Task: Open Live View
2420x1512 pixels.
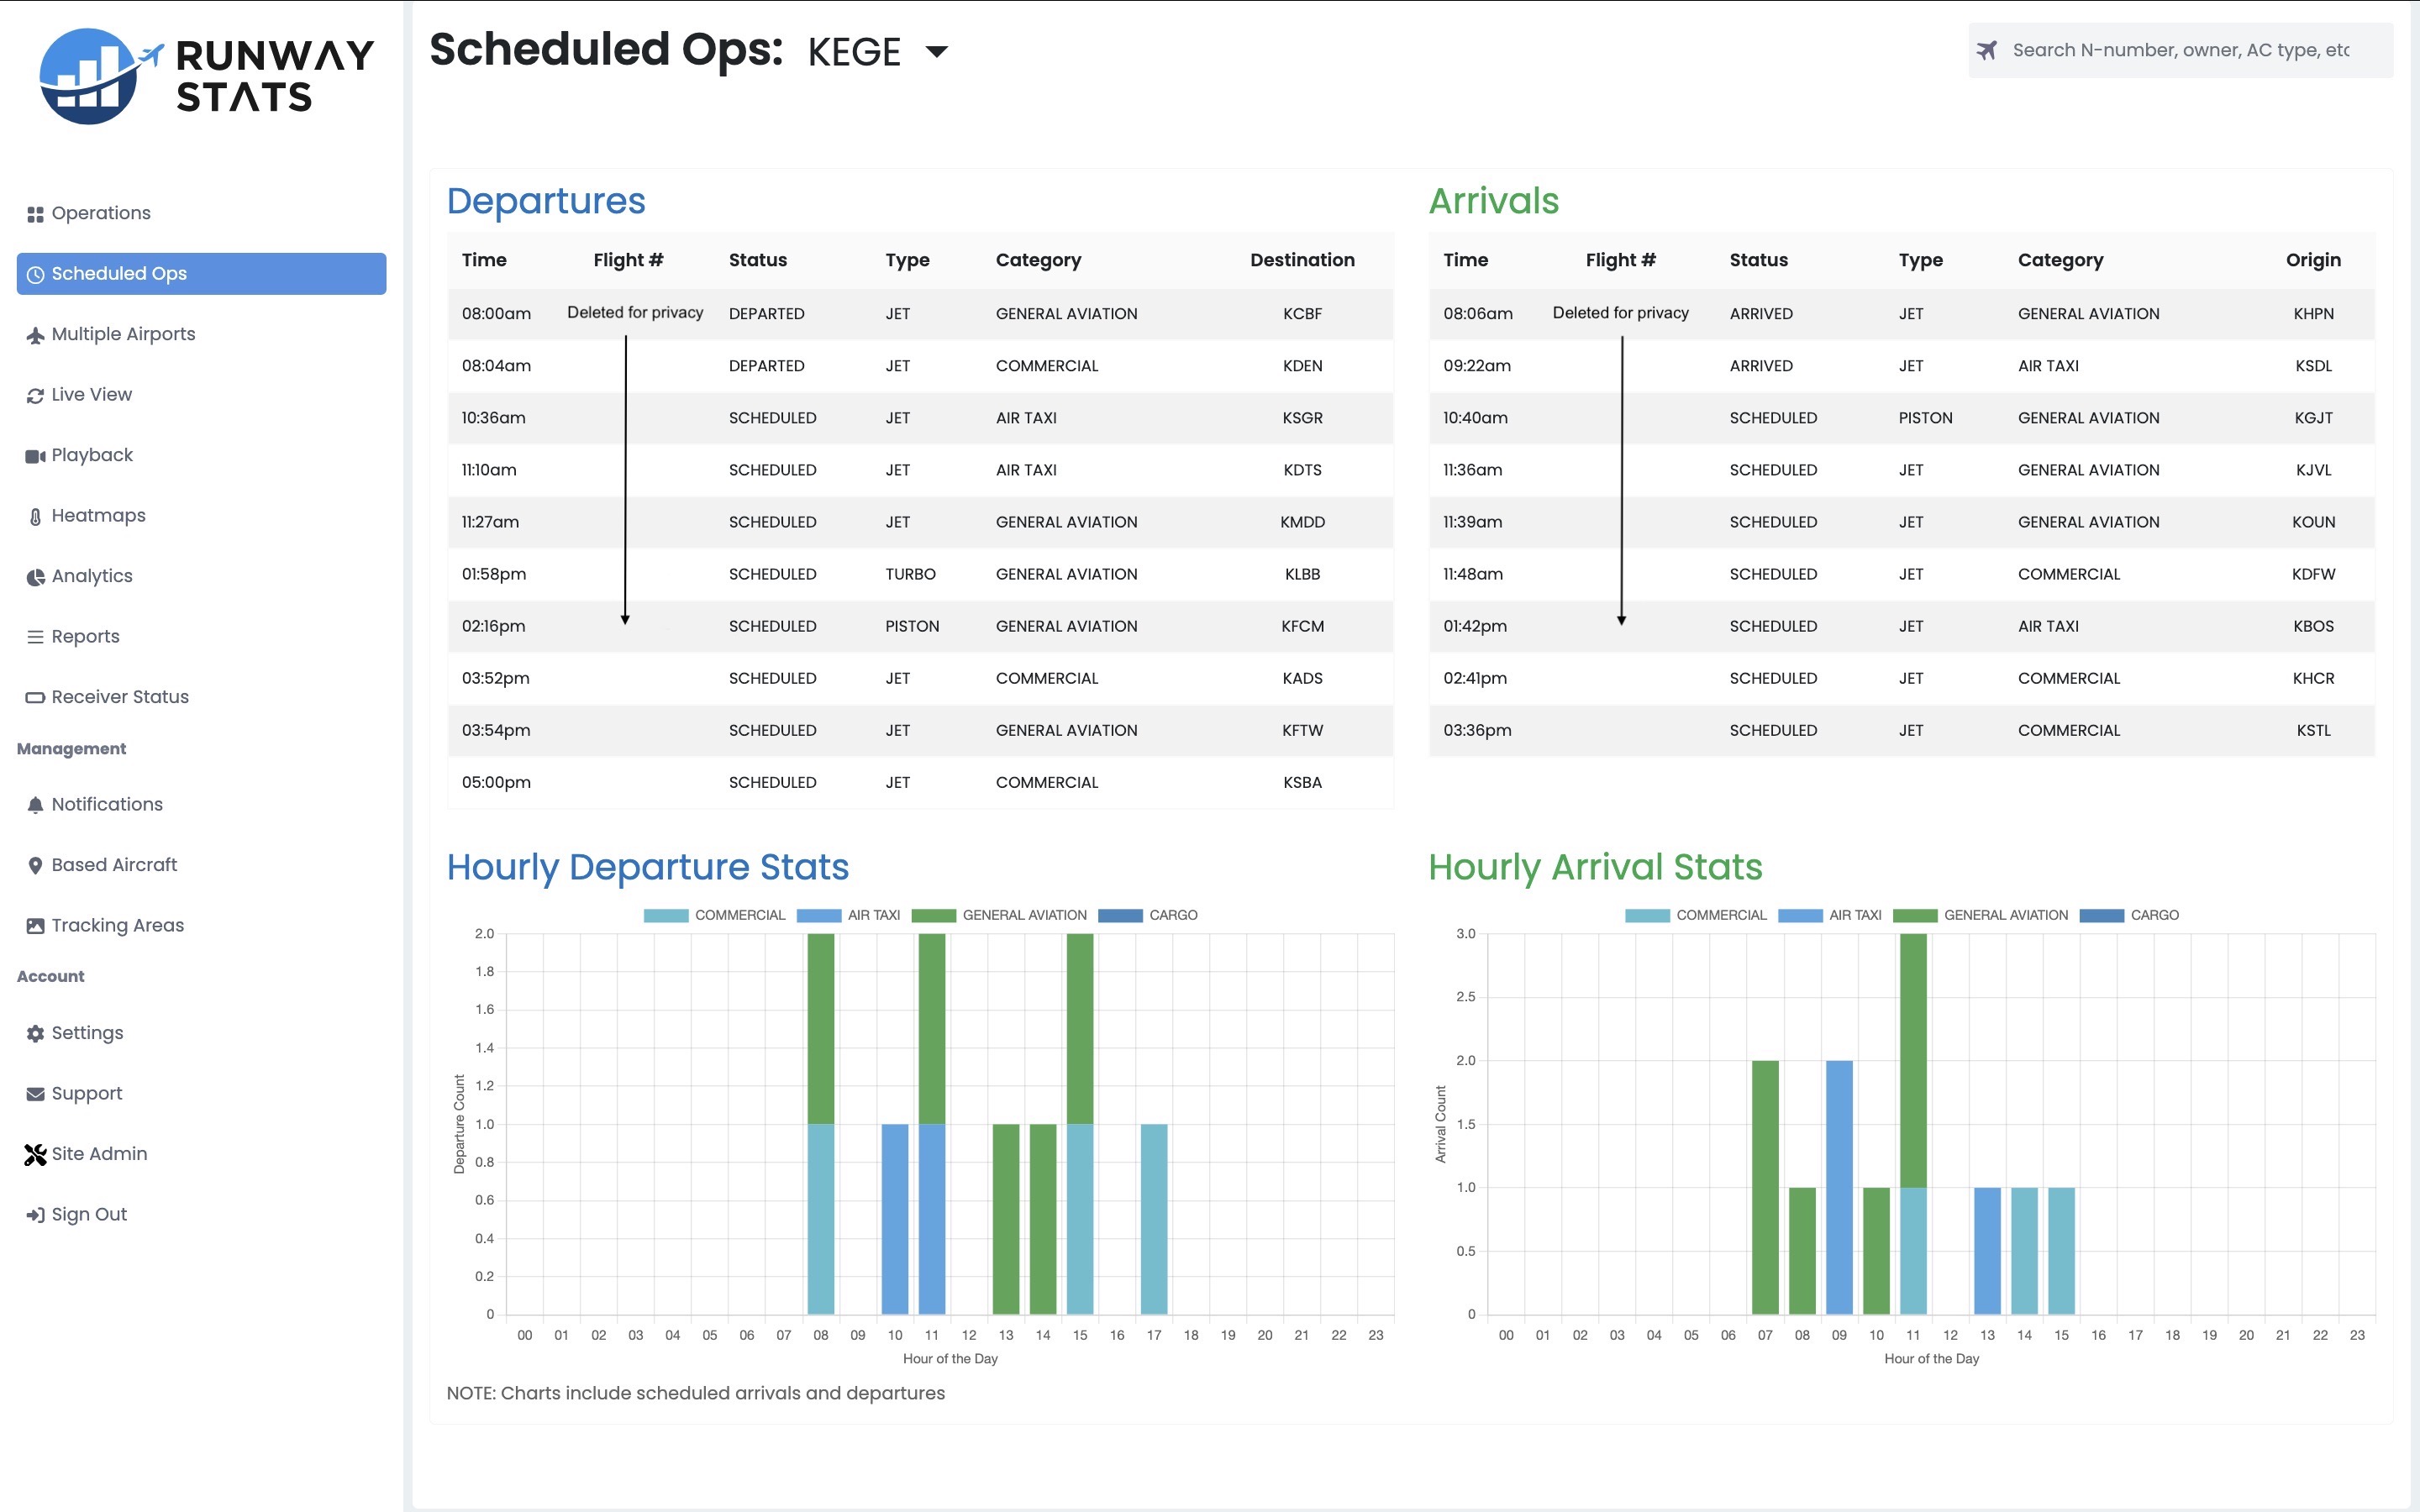Action: click(x=201, y=394)
